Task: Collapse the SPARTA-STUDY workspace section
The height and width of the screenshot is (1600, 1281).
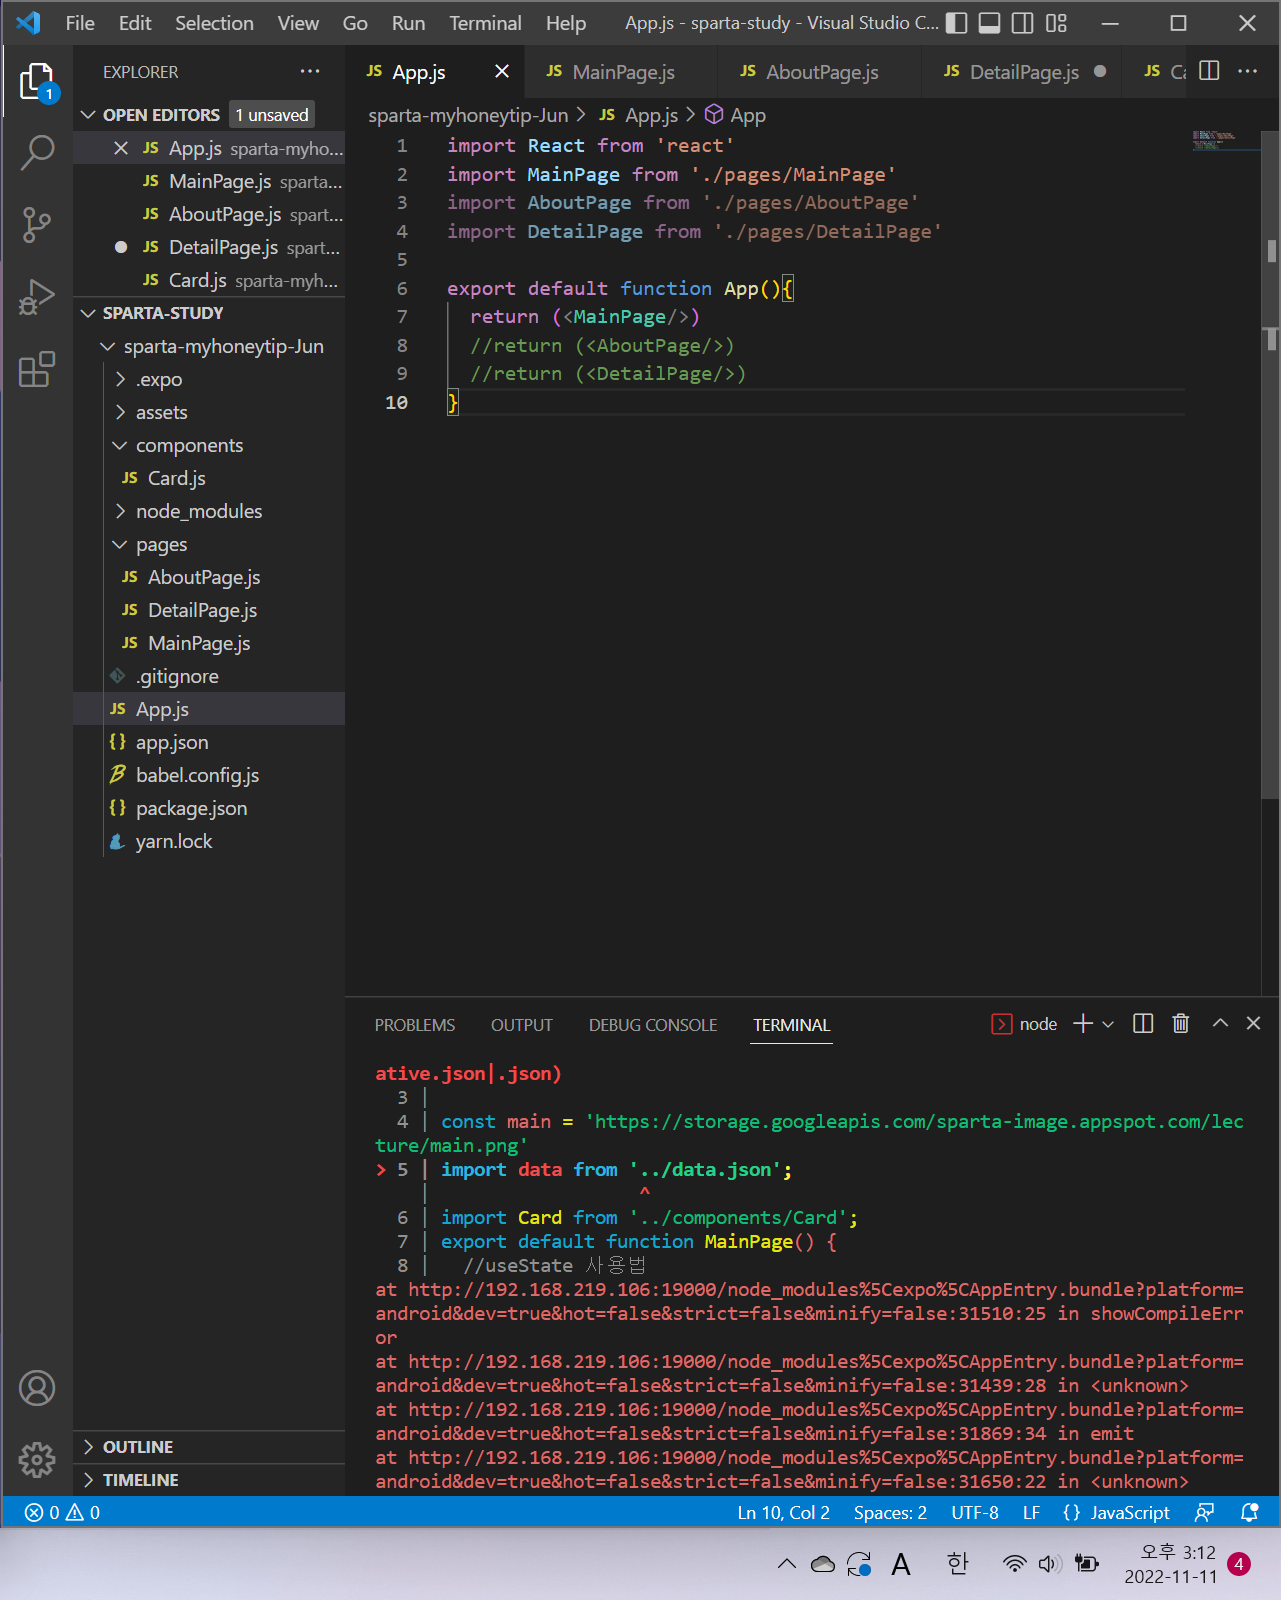Action: [x=88, y=313]
